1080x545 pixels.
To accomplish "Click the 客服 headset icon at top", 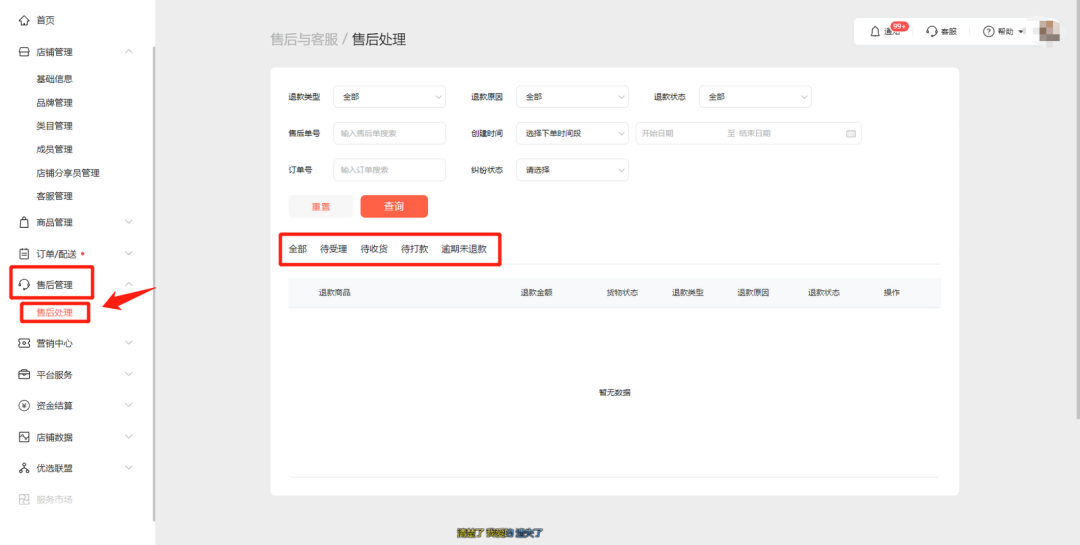I will (932, 32).
